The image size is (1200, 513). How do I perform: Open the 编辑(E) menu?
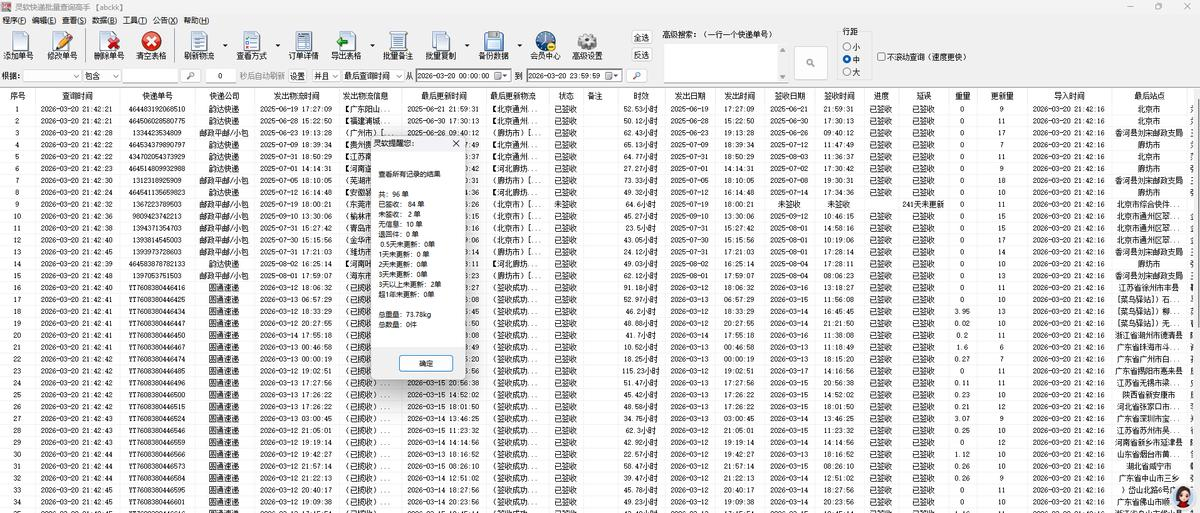[44, 20]
